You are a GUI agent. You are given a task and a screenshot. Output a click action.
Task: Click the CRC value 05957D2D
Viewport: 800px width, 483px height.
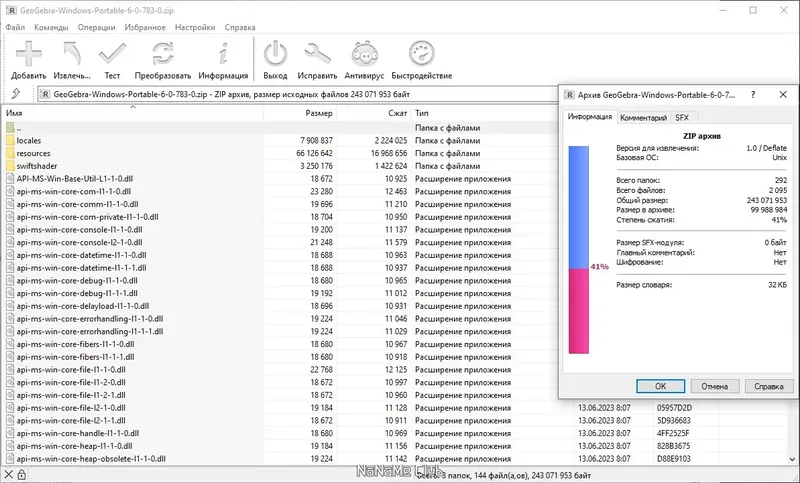point(673,408)
